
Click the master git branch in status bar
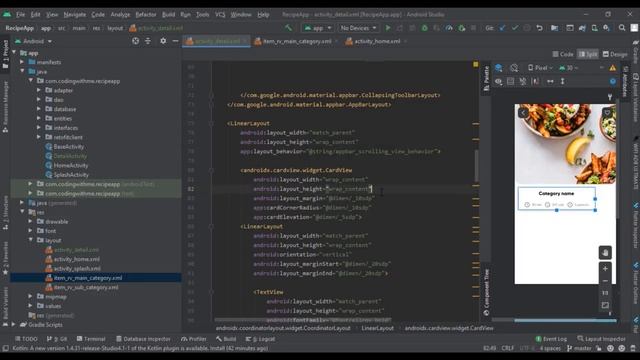(x=579, y=349)
